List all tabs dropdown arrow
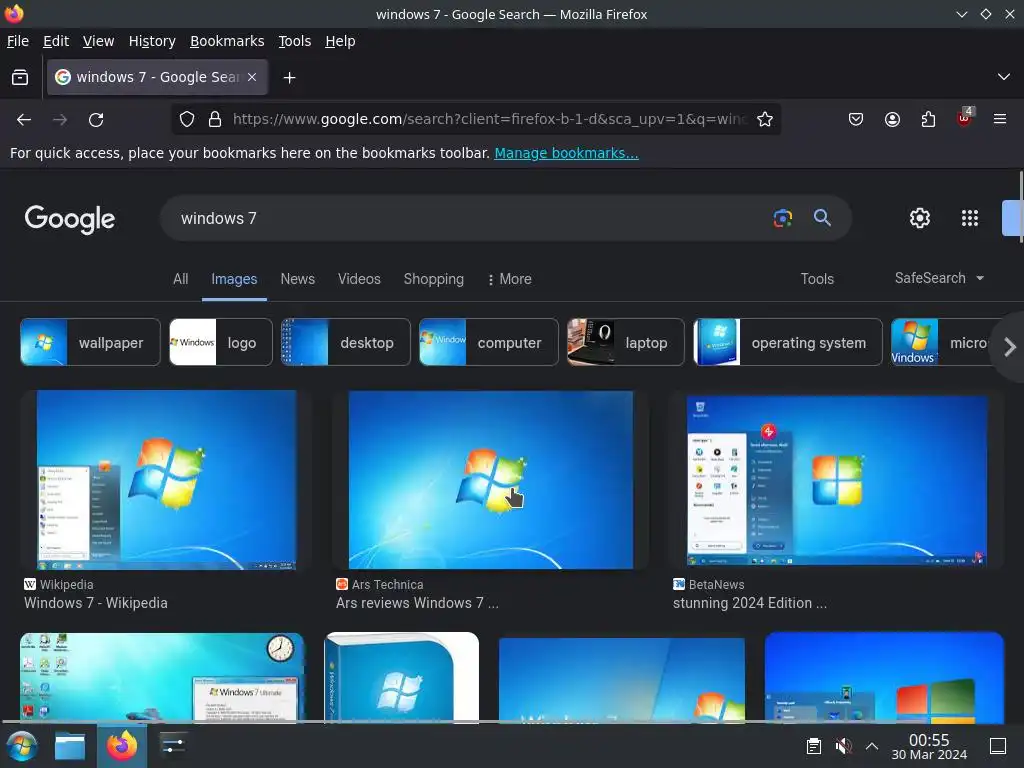The image size is (1024, 768). point(1004,77)
